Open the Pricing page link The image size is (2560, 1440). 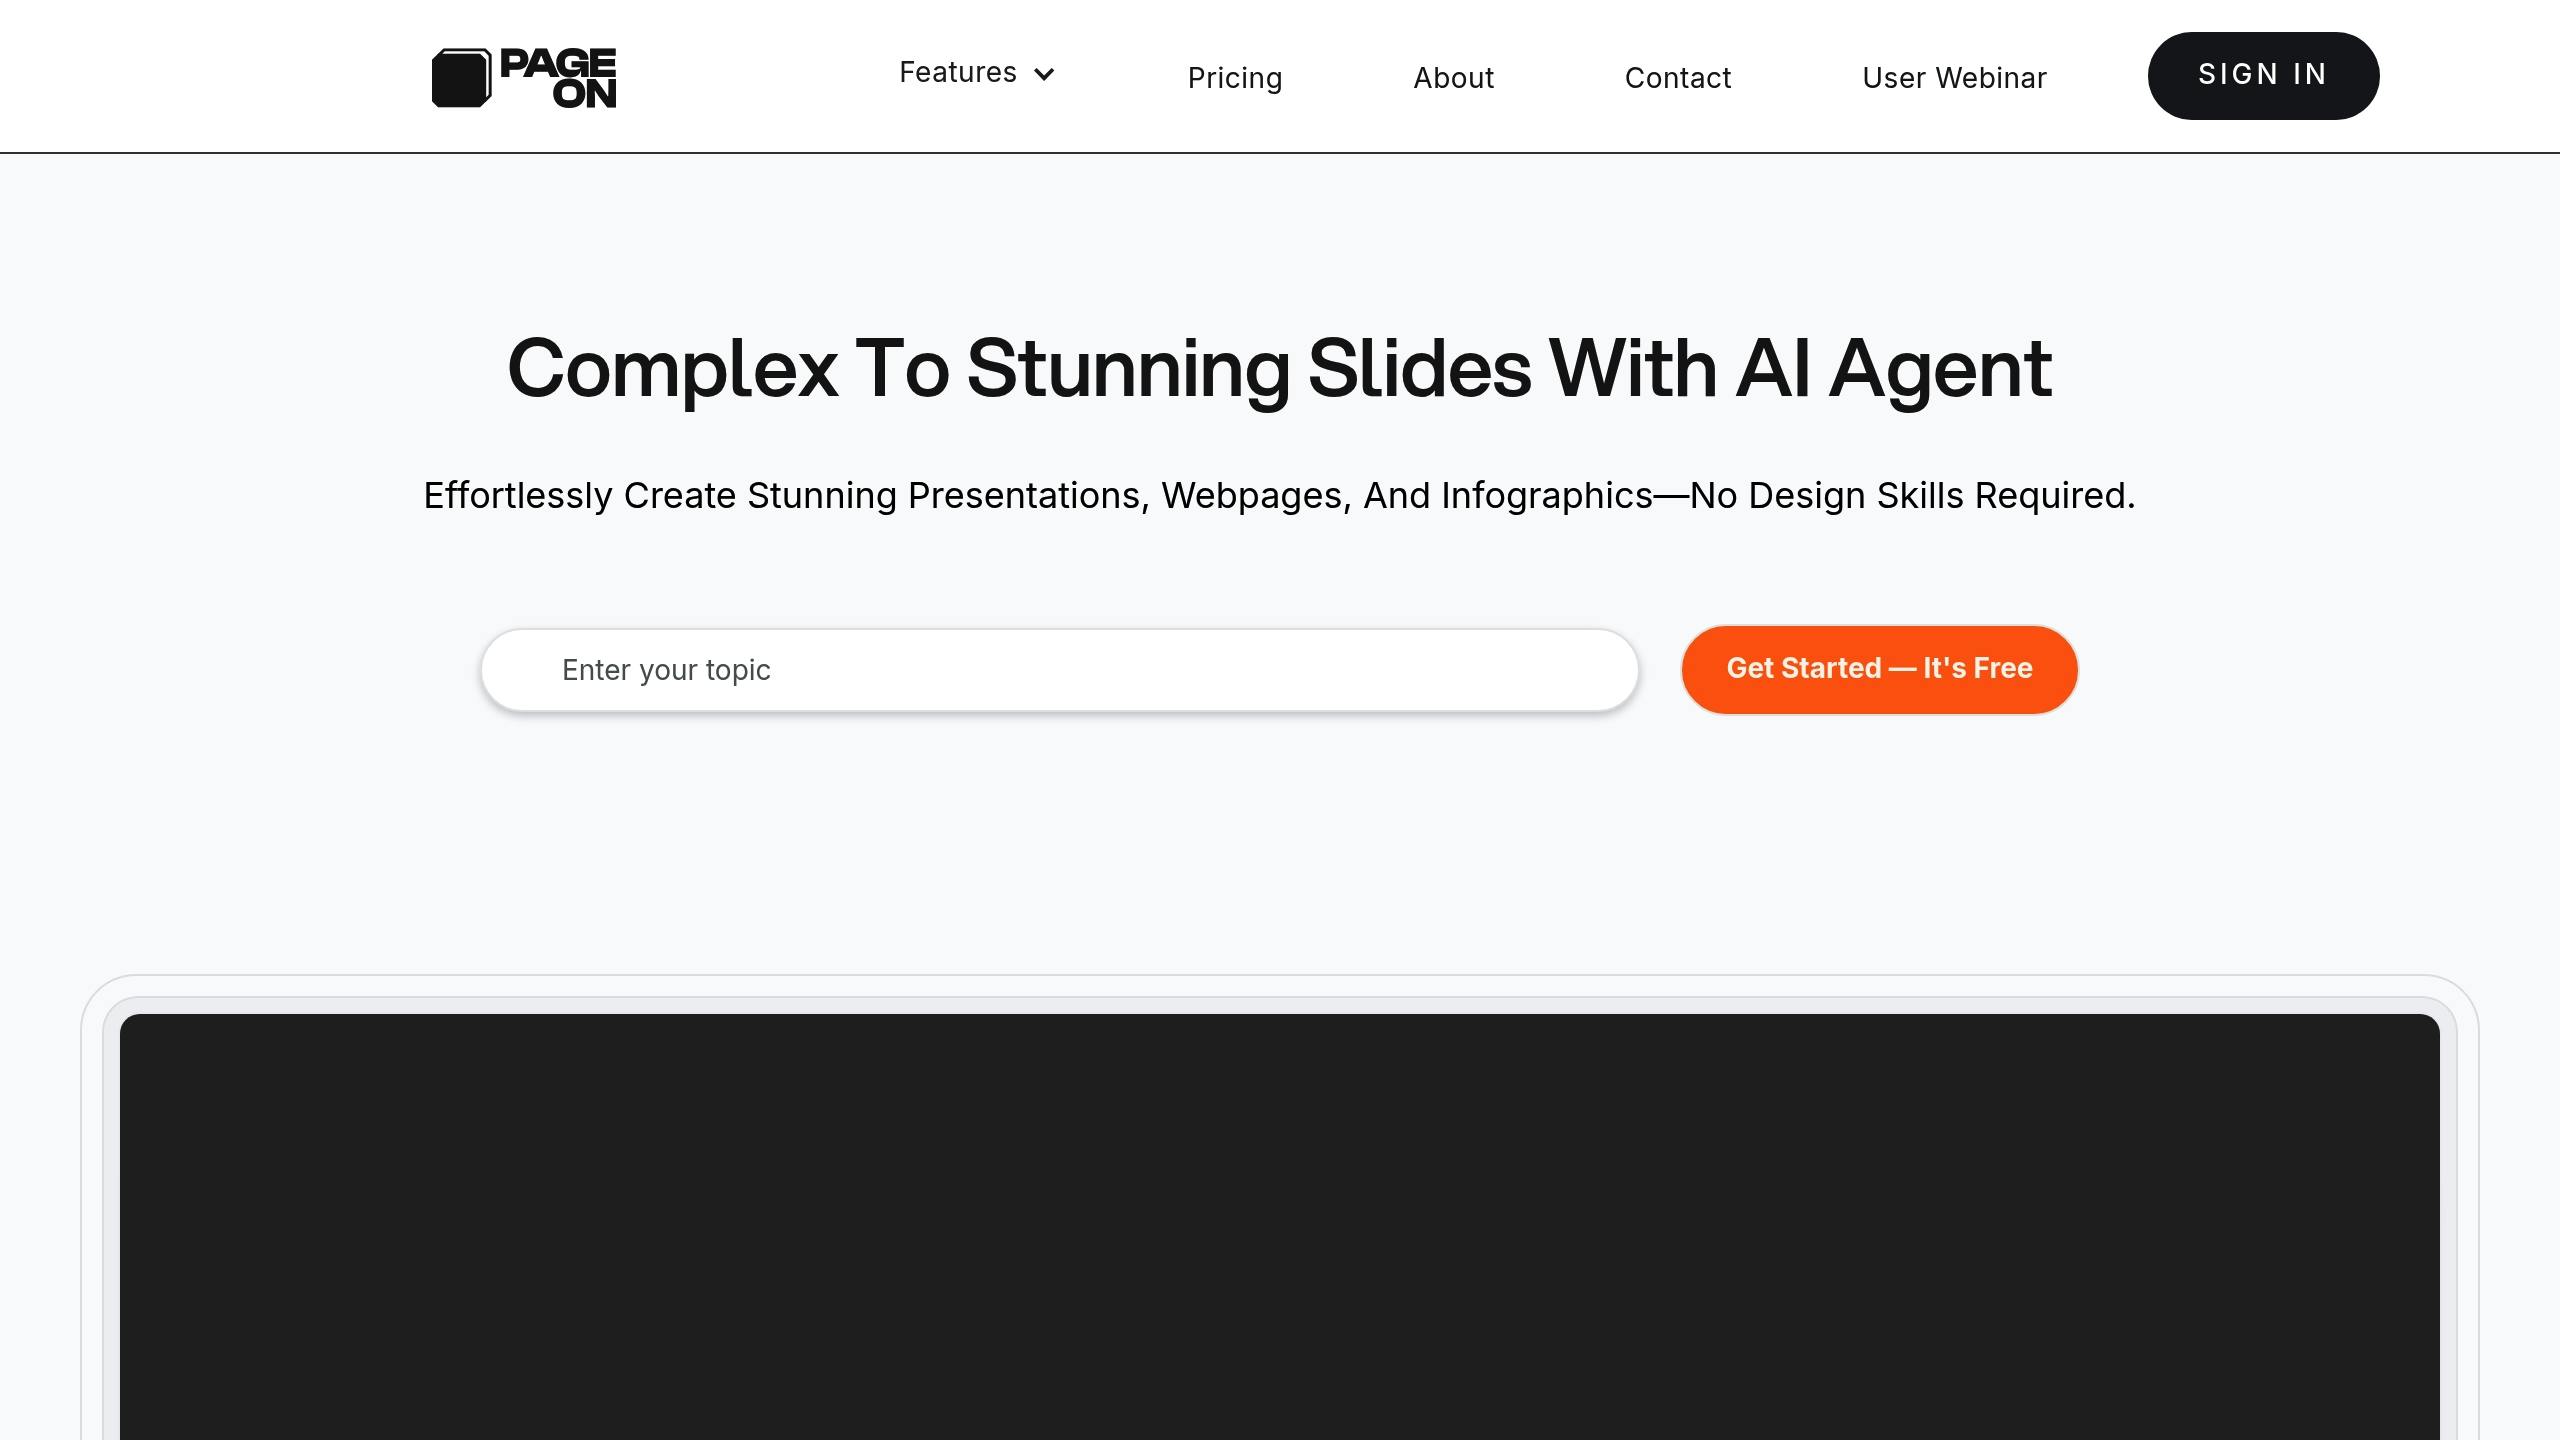click(x=1236, y=76)
